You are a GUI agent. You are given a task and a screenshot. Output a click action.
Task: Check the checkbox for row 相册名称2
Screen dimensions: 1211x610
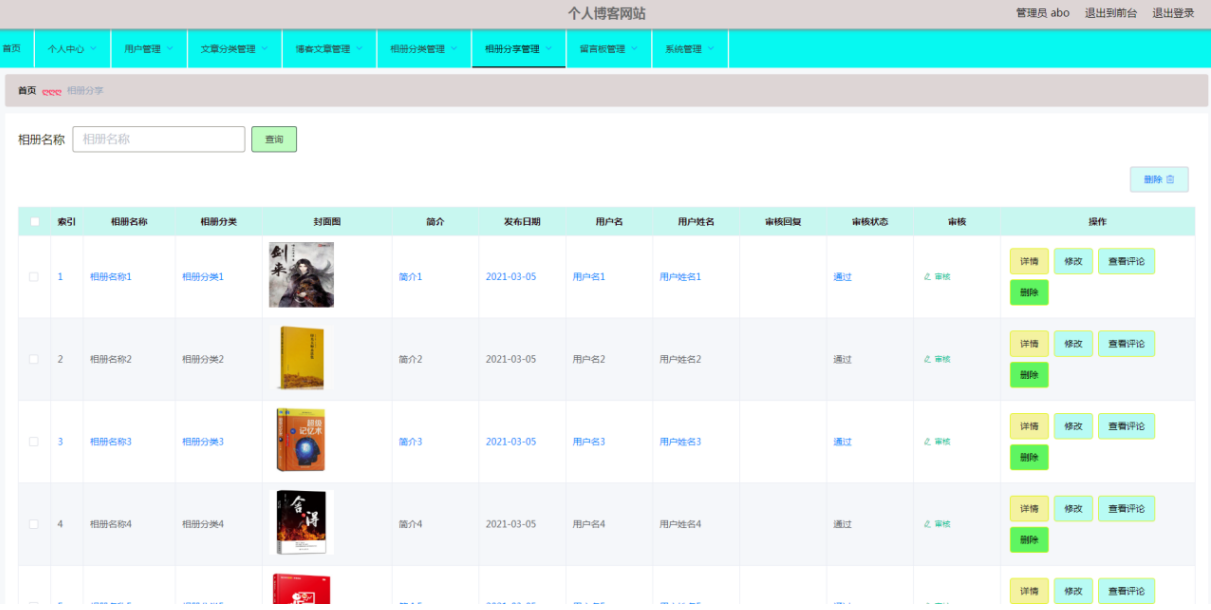[x=34, y=359]
